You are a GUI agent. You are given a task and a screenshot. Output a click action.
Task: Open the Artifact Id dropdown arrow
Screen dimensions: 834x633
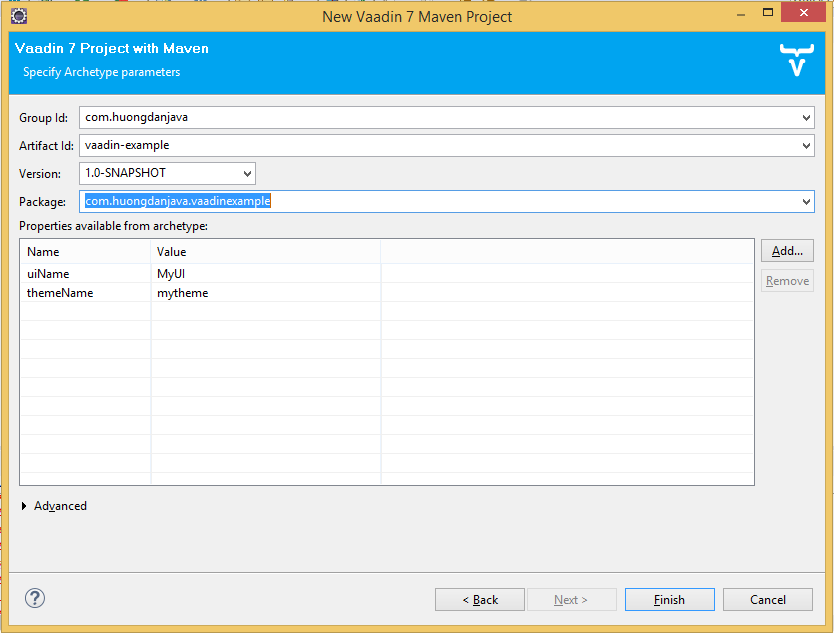tap(806, 146)
